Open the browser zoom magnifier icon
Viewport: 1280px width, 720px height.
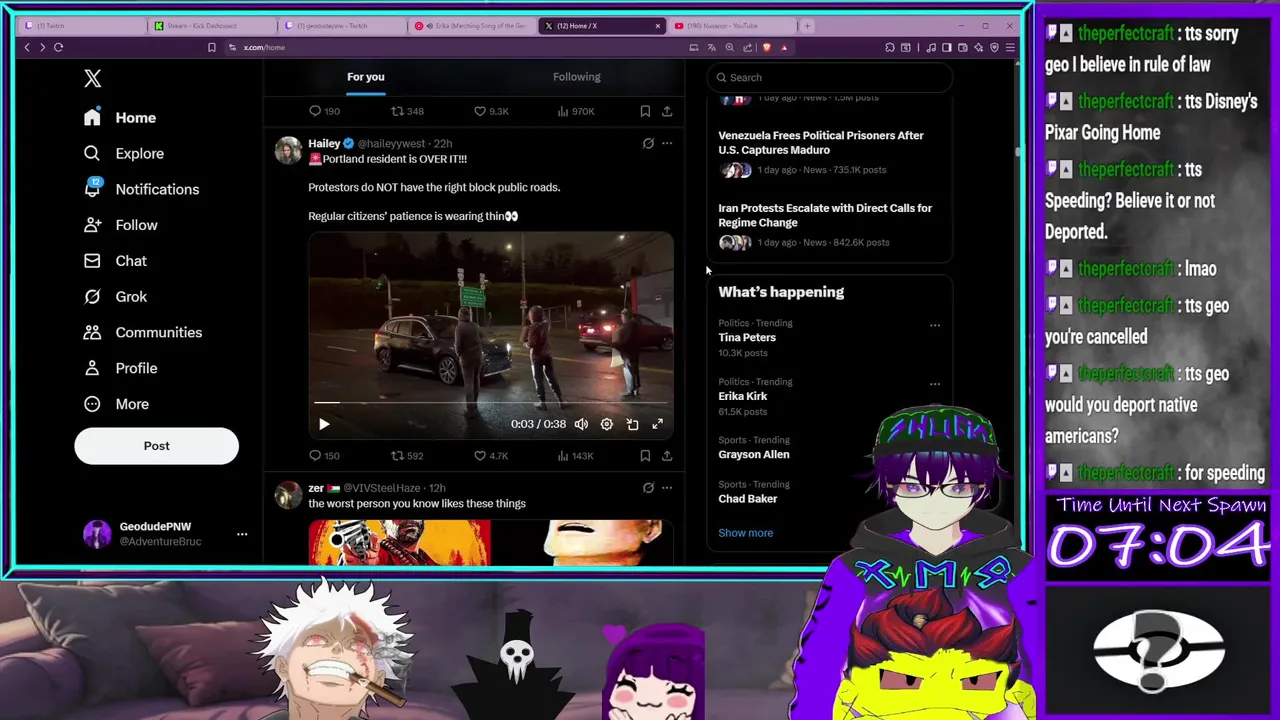coord(729,47)
